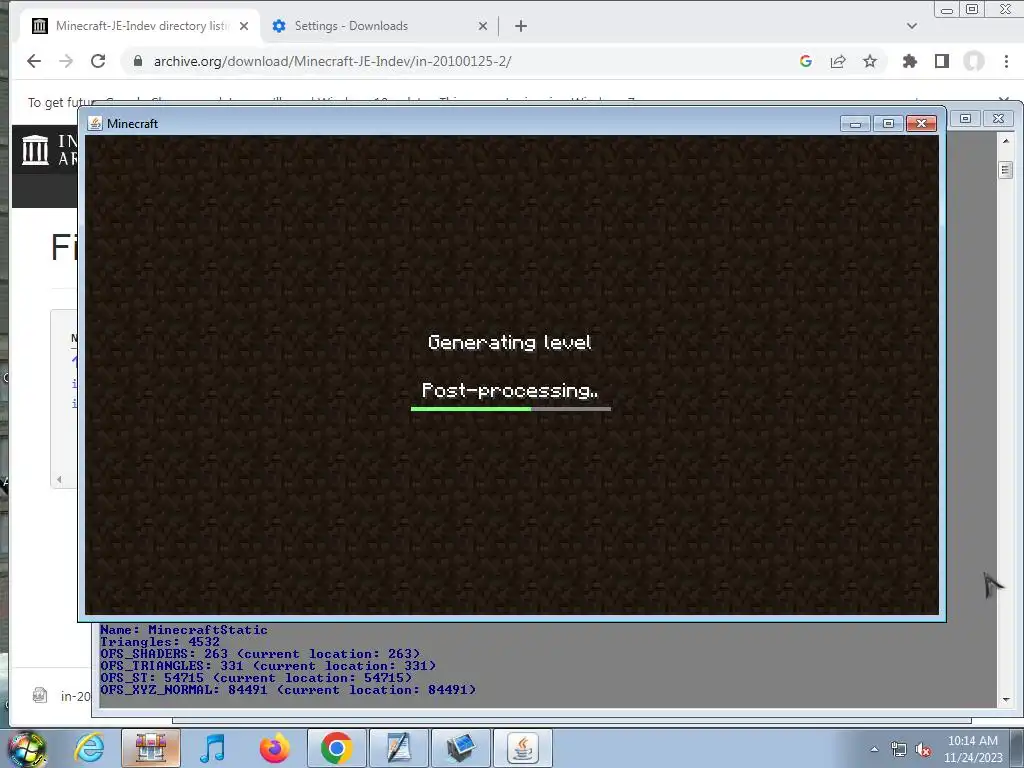Click console line starting "OFS_SHADERS: 263"
Image resolution: width=1024 pixels, height=768 pixels.
point(260,654)
